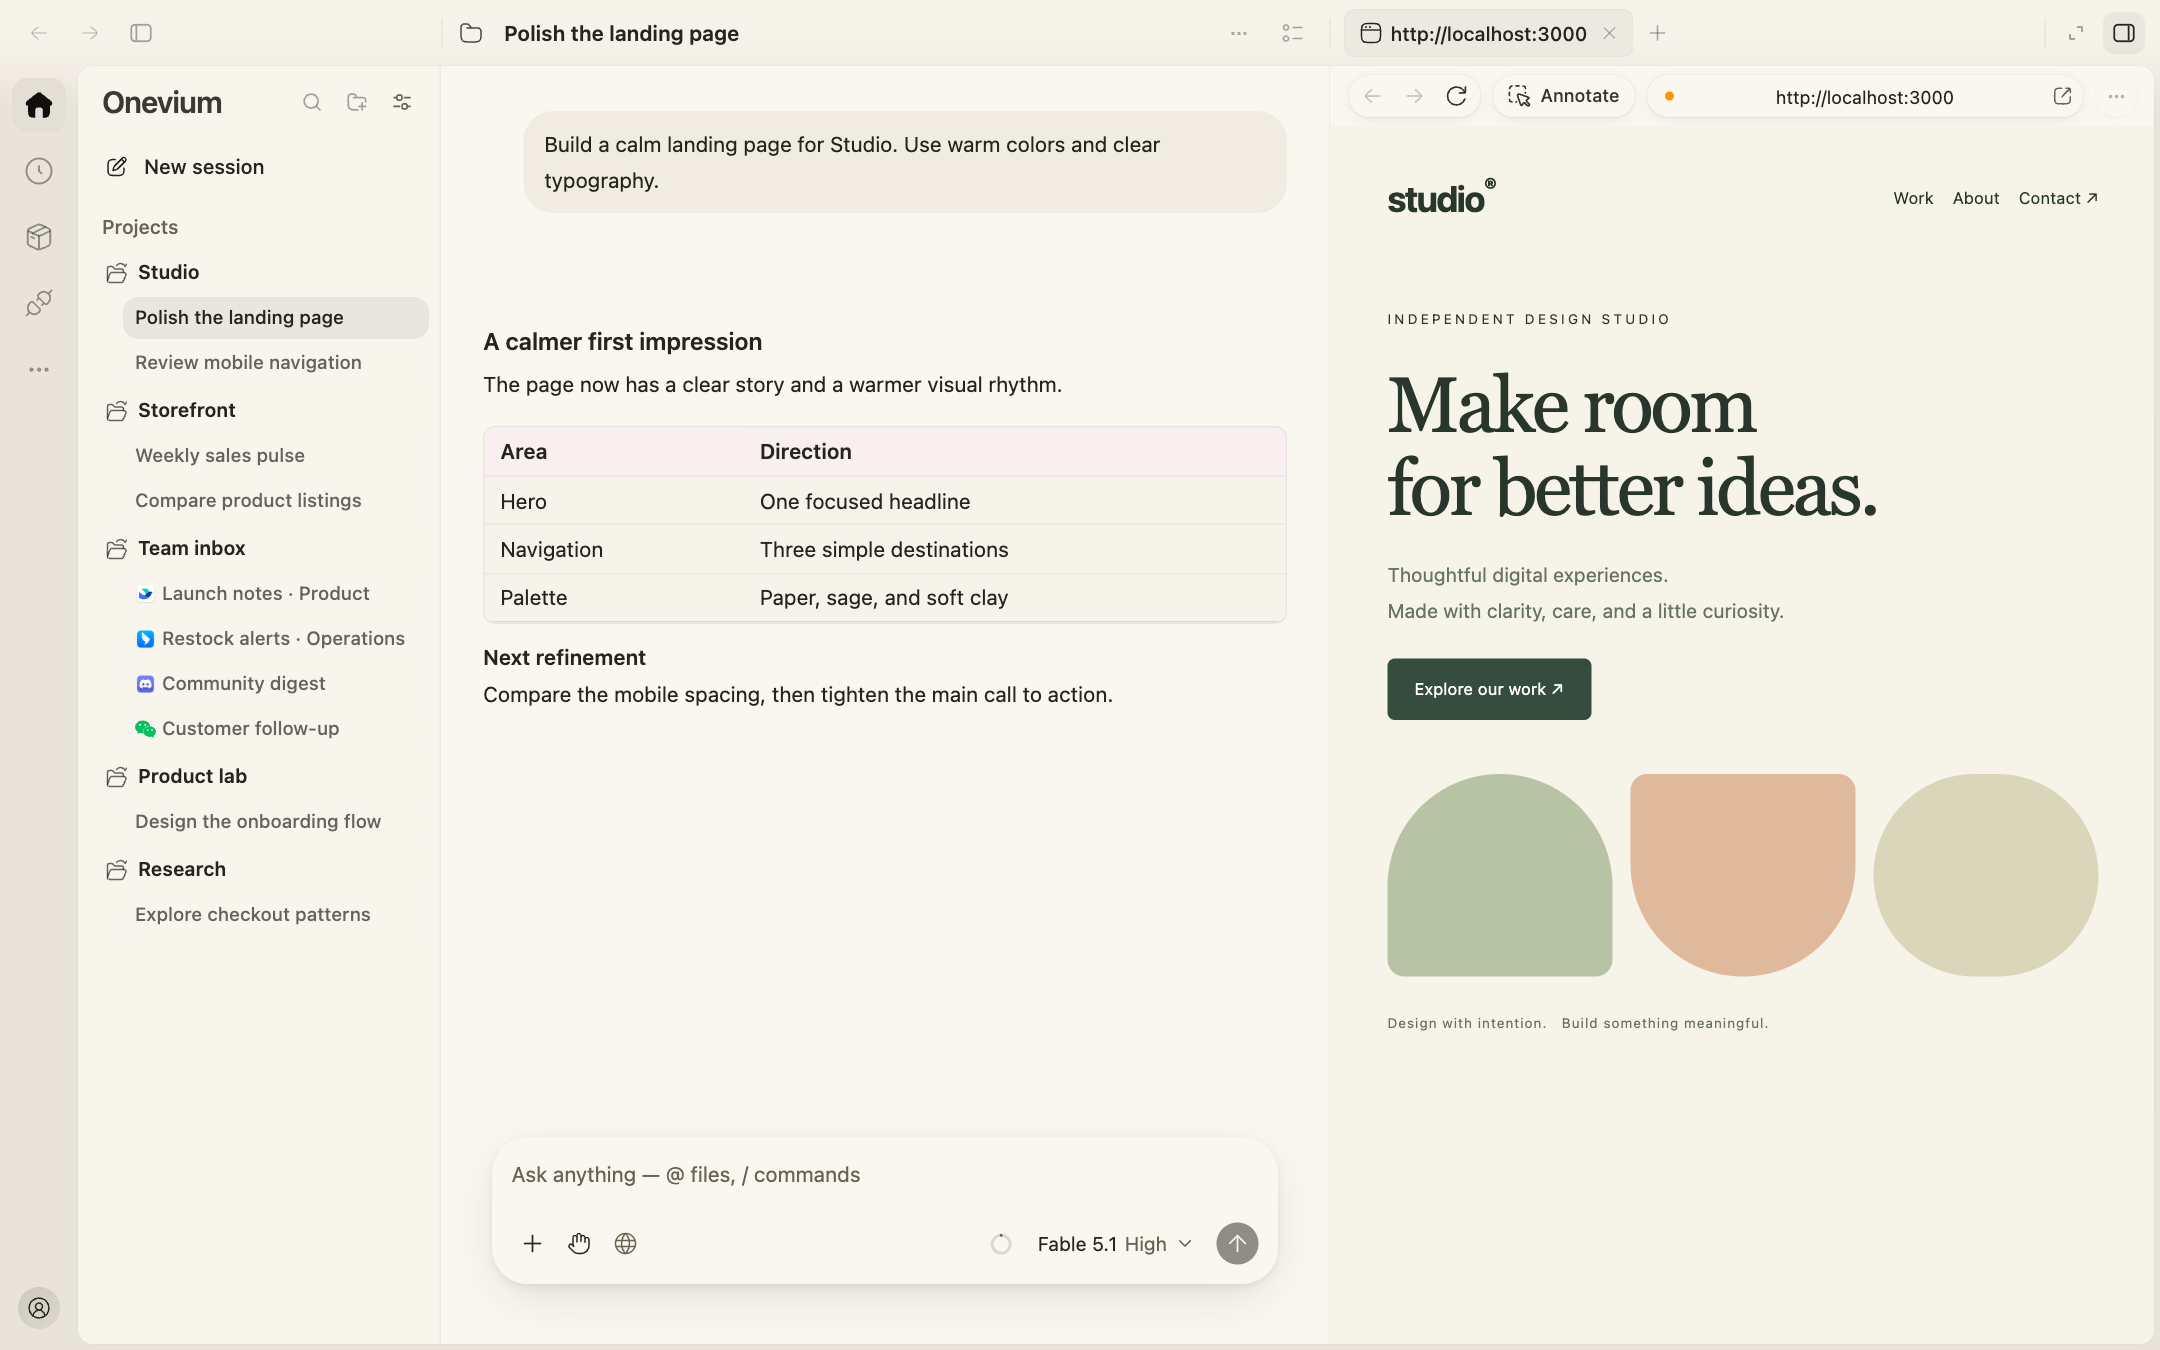2160x1350 pixels.
Task: Click the Work nav link
Action: [x=1913, y=198]
